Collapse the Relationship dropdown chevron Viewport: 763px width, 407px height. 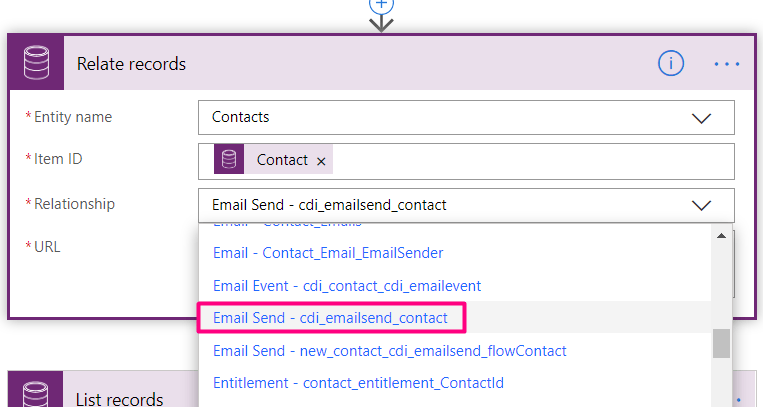click(702, 205)
